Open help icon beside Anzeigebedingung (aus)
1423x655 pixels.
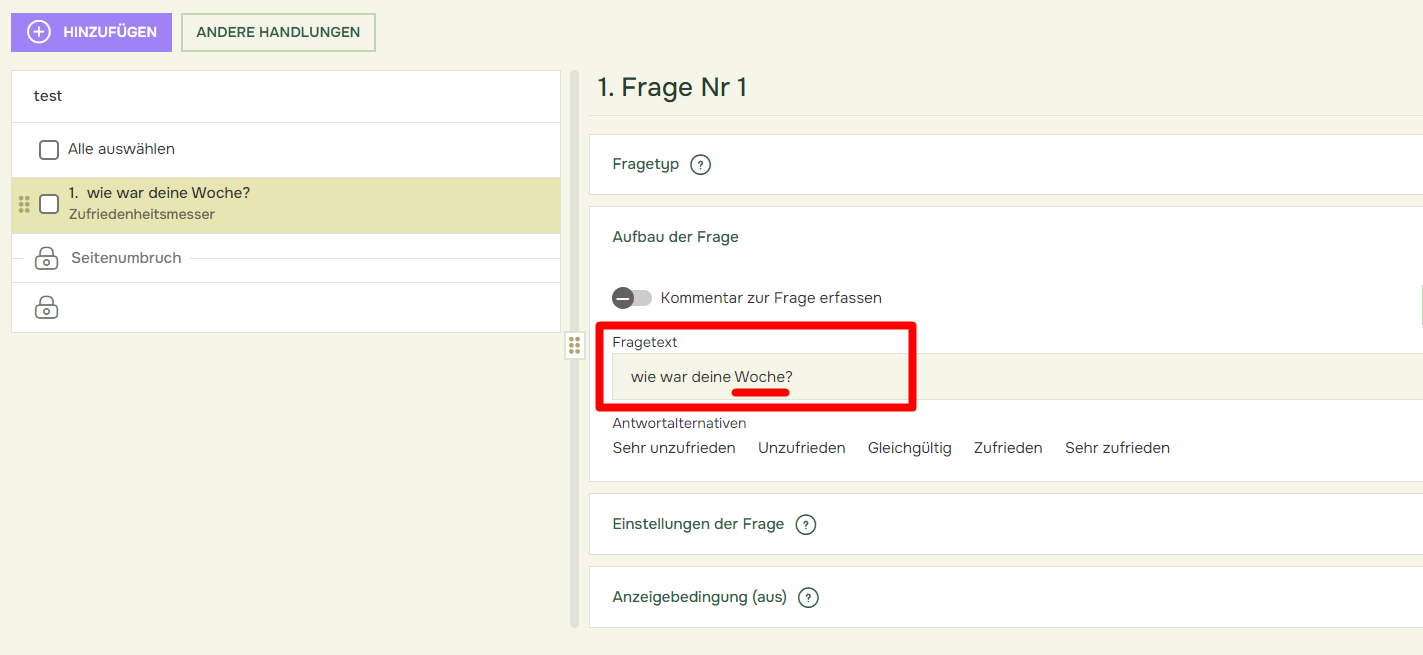[x=809, y=598]
